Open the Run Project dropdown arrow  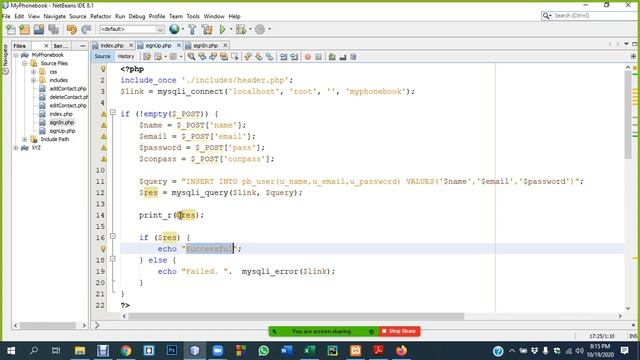(231, 29)
